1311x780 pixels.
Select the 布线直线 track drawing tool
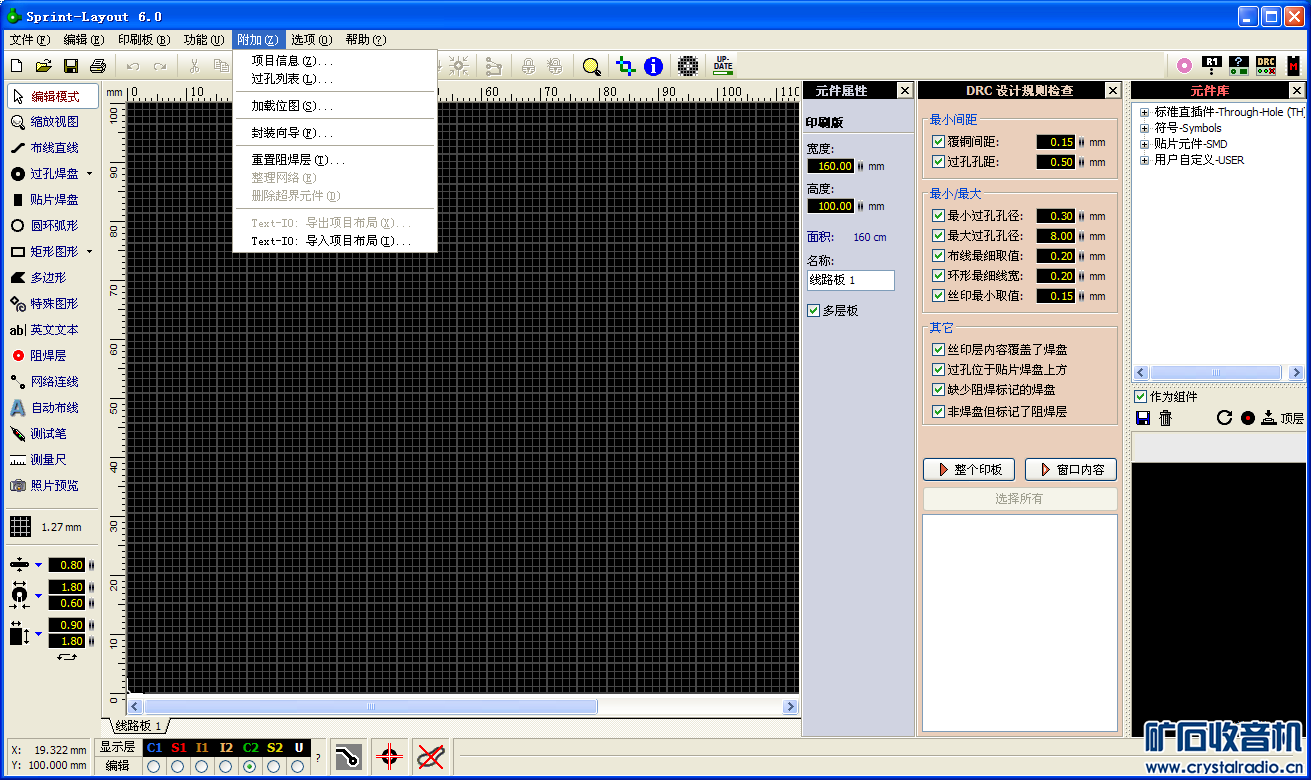(x=53, y=148)
